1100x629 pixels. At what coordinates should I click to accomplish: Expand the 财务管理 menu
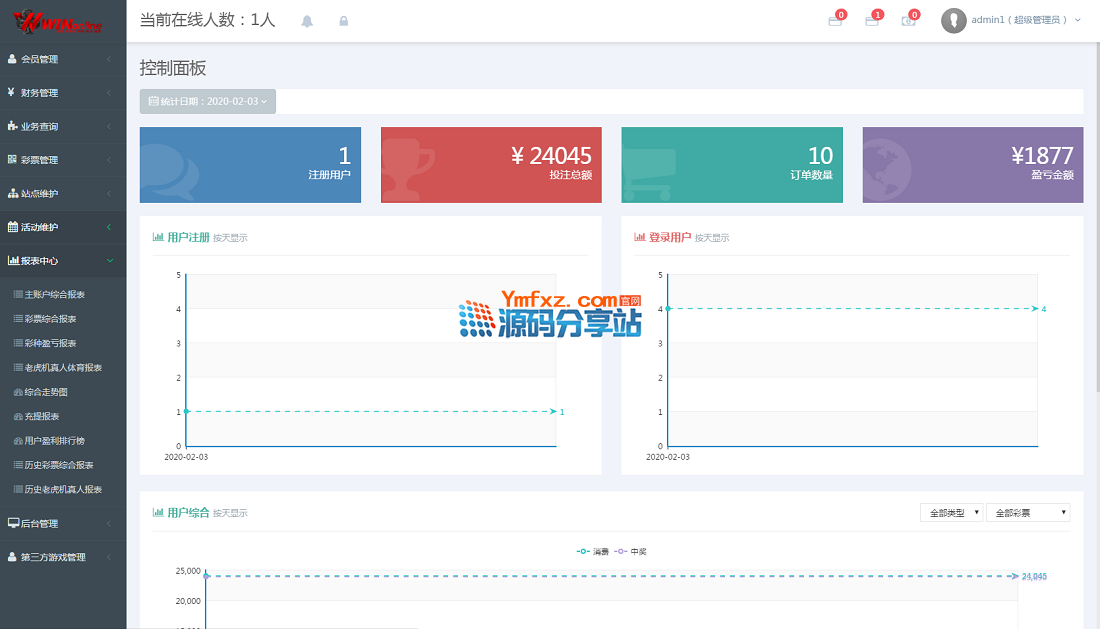point(63,93)
